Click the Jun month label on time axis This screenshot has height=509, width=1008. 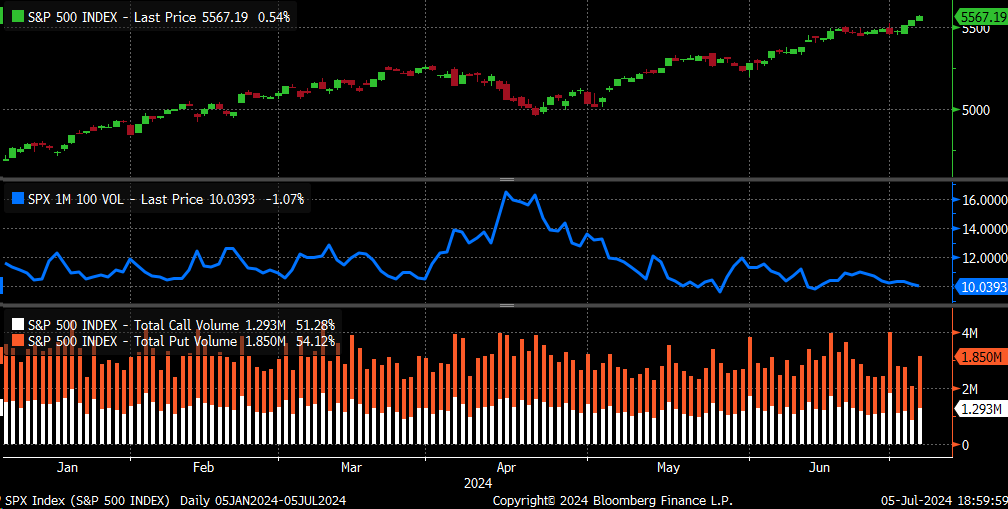pos(820,467)
